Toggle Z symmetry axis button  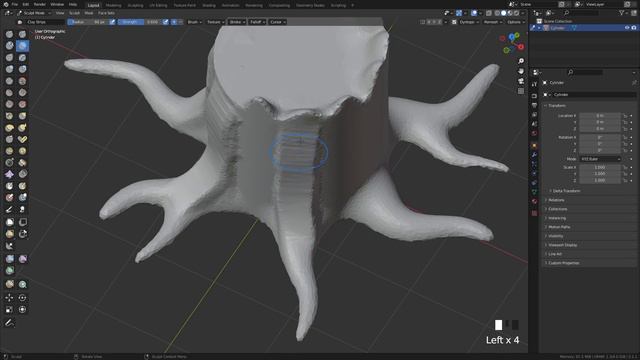pos(440,22)
